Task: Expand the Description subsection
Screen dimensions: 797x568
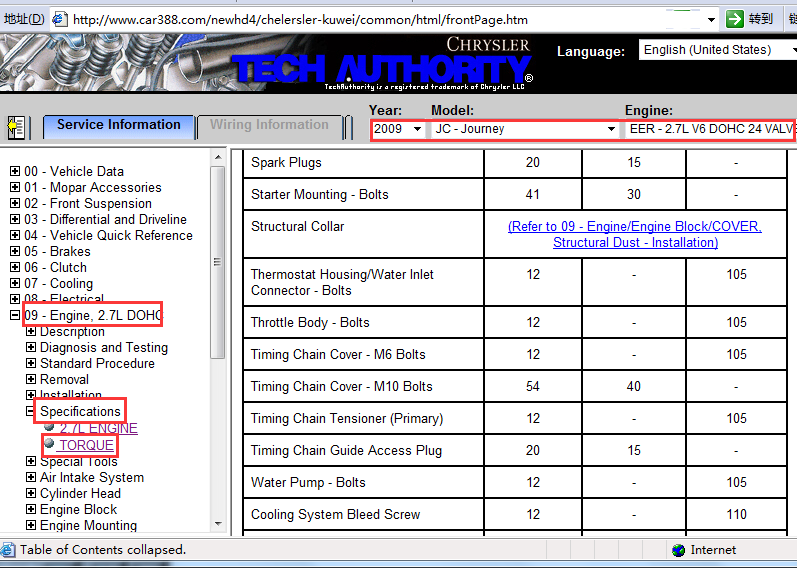Action: coord(31,332)
